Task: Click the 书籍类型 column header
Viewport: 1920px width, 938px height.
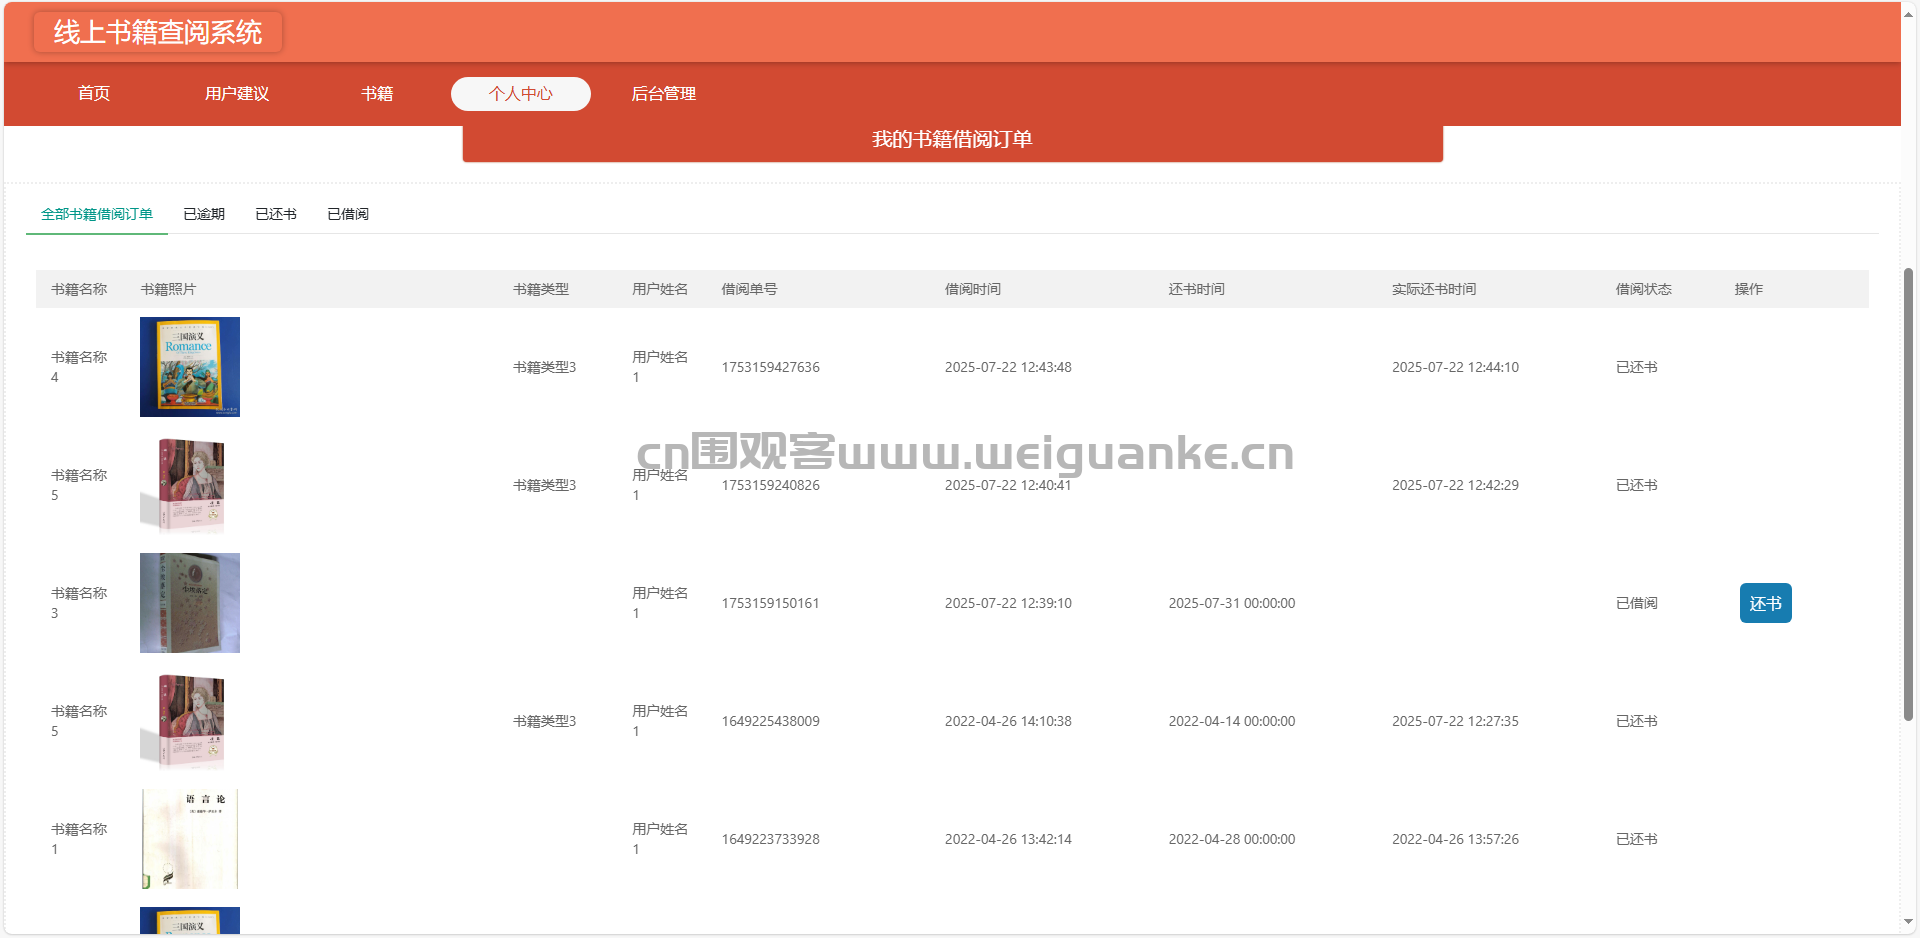Action: click(541, 289)
